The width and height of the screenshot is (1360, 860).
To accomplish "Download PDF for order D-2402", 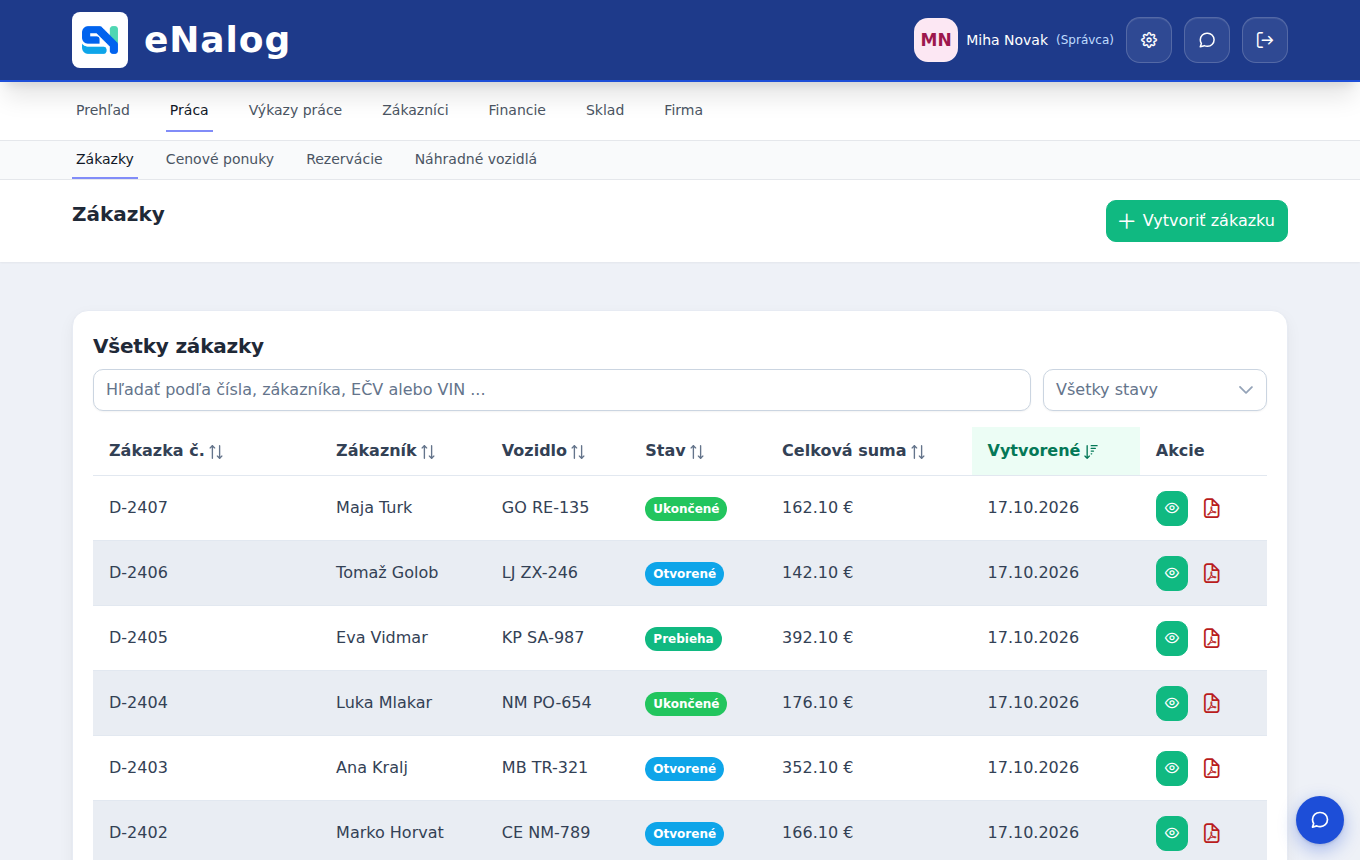I will pos(1212,833).
